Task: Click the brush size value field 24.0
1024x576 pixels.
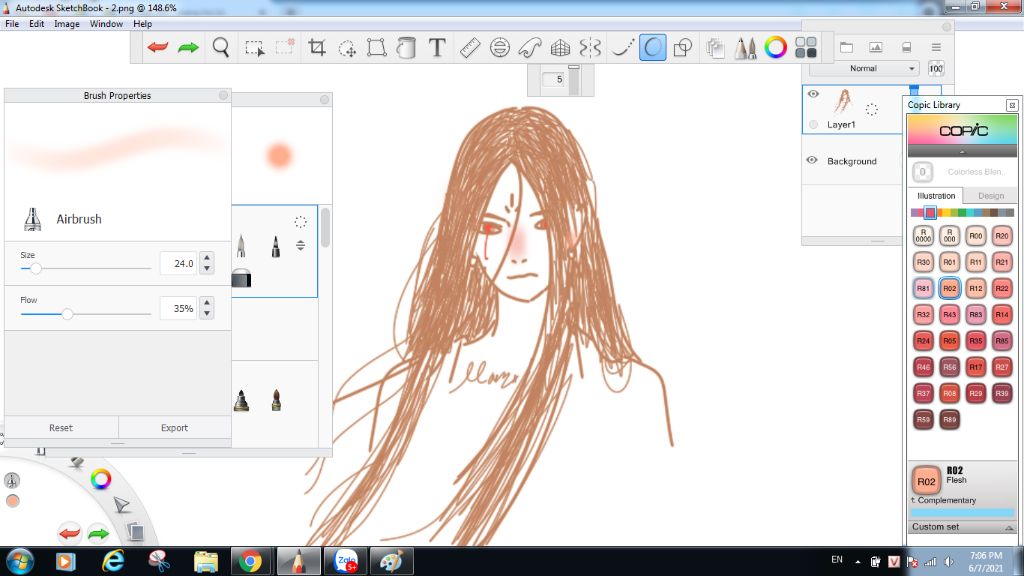Action: 178,263
